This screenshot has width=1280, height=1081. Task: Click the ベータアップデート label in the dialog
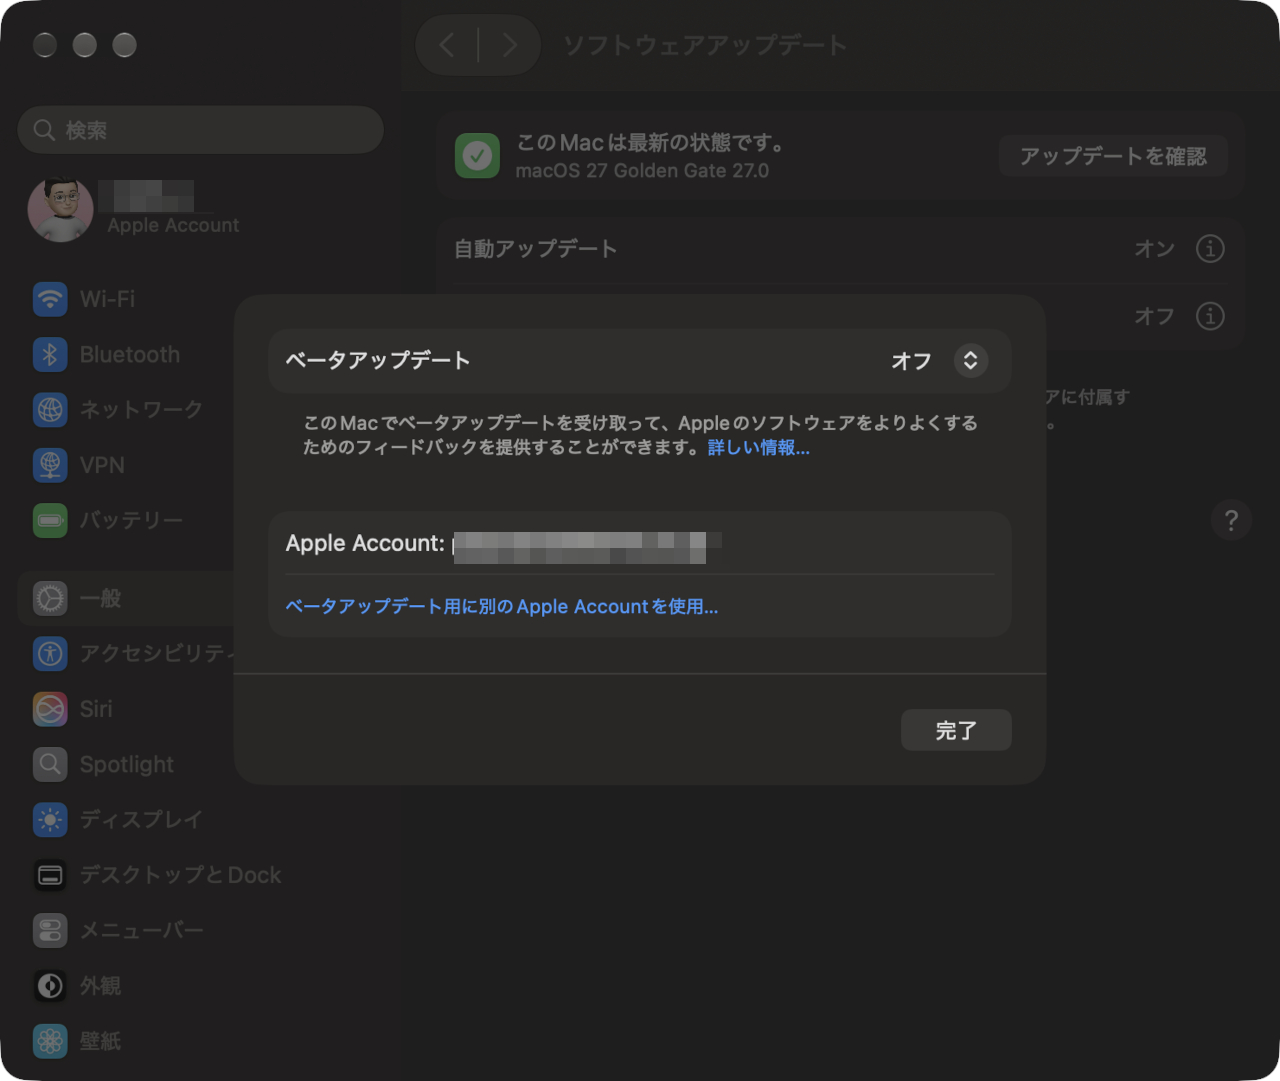(x=378, y=360)
